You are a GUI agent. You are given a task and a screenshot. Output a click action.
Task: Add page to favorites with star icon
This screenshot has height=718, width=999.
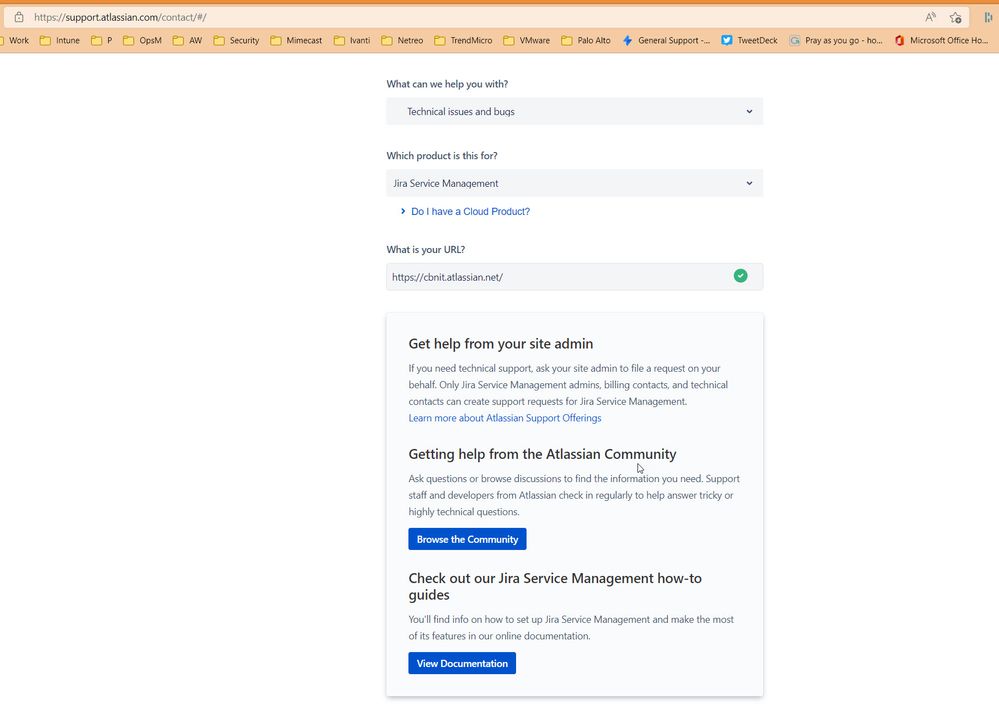coord(956,17)
